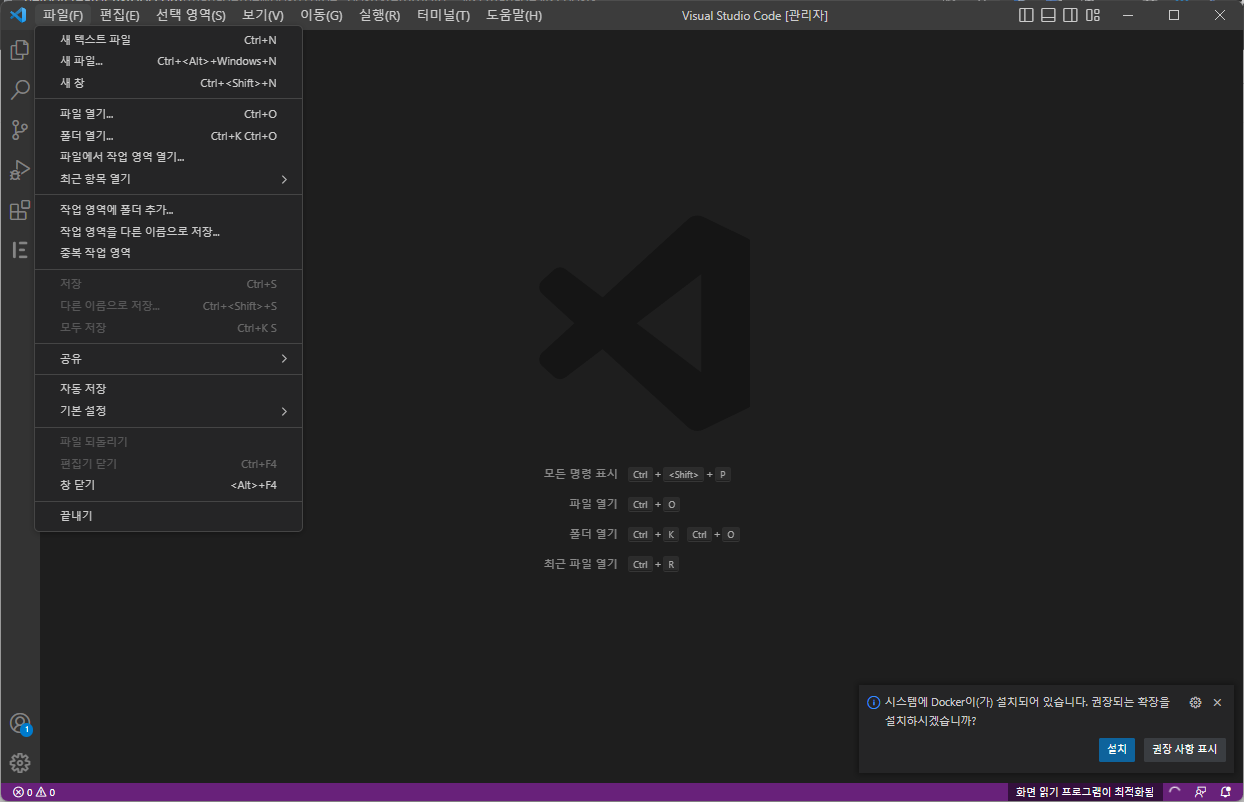
Task: Open the Manage gear in activity bar
Action: (x=19, y=764)
